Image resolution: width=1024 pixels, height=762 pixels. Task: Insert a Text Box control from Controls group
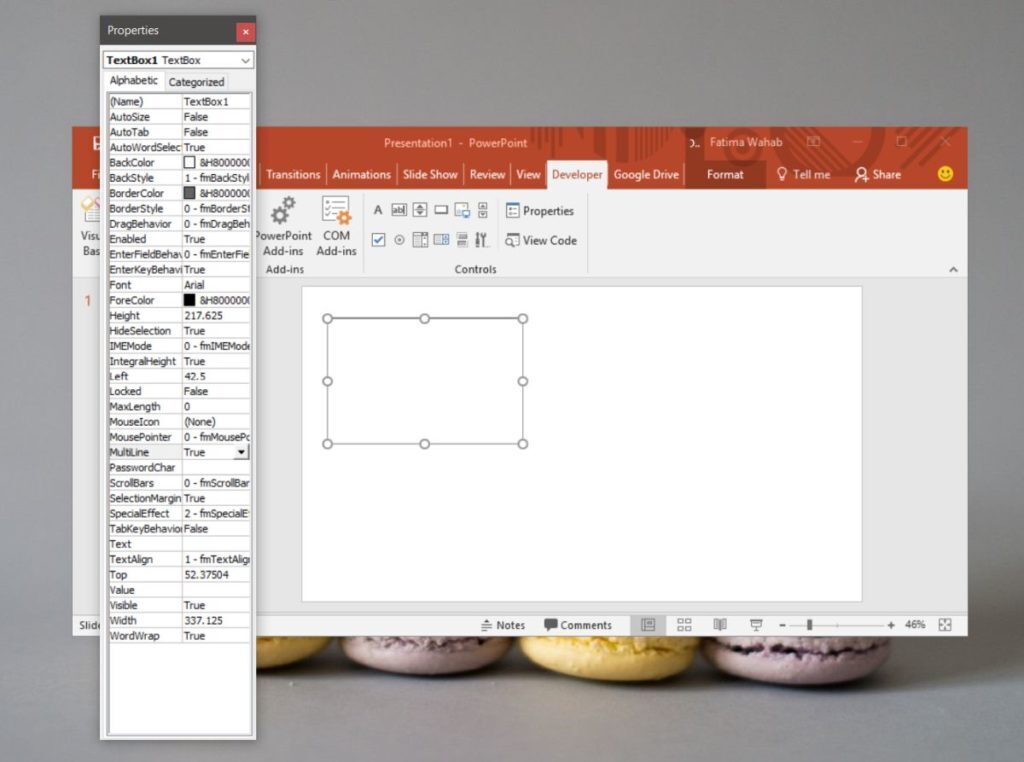pyautogui.click(x=400, y=210)
